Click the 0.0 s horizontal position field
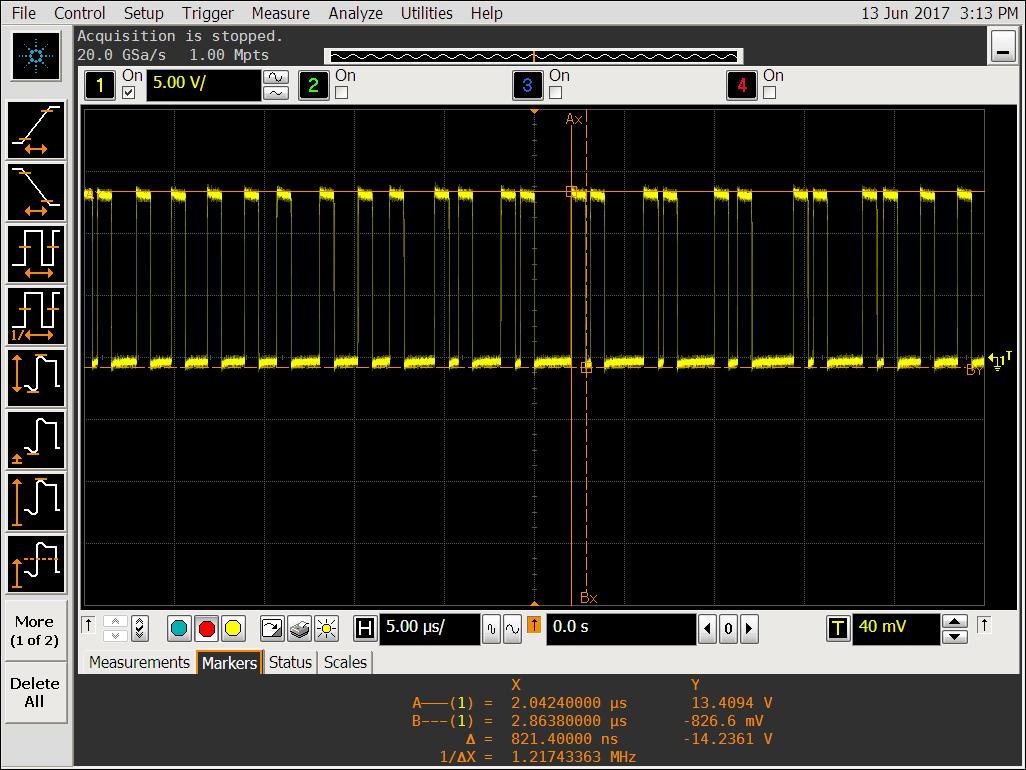The height and width of the screenshot is (770, 1026). pyautogui.click(x=621, y=629)
